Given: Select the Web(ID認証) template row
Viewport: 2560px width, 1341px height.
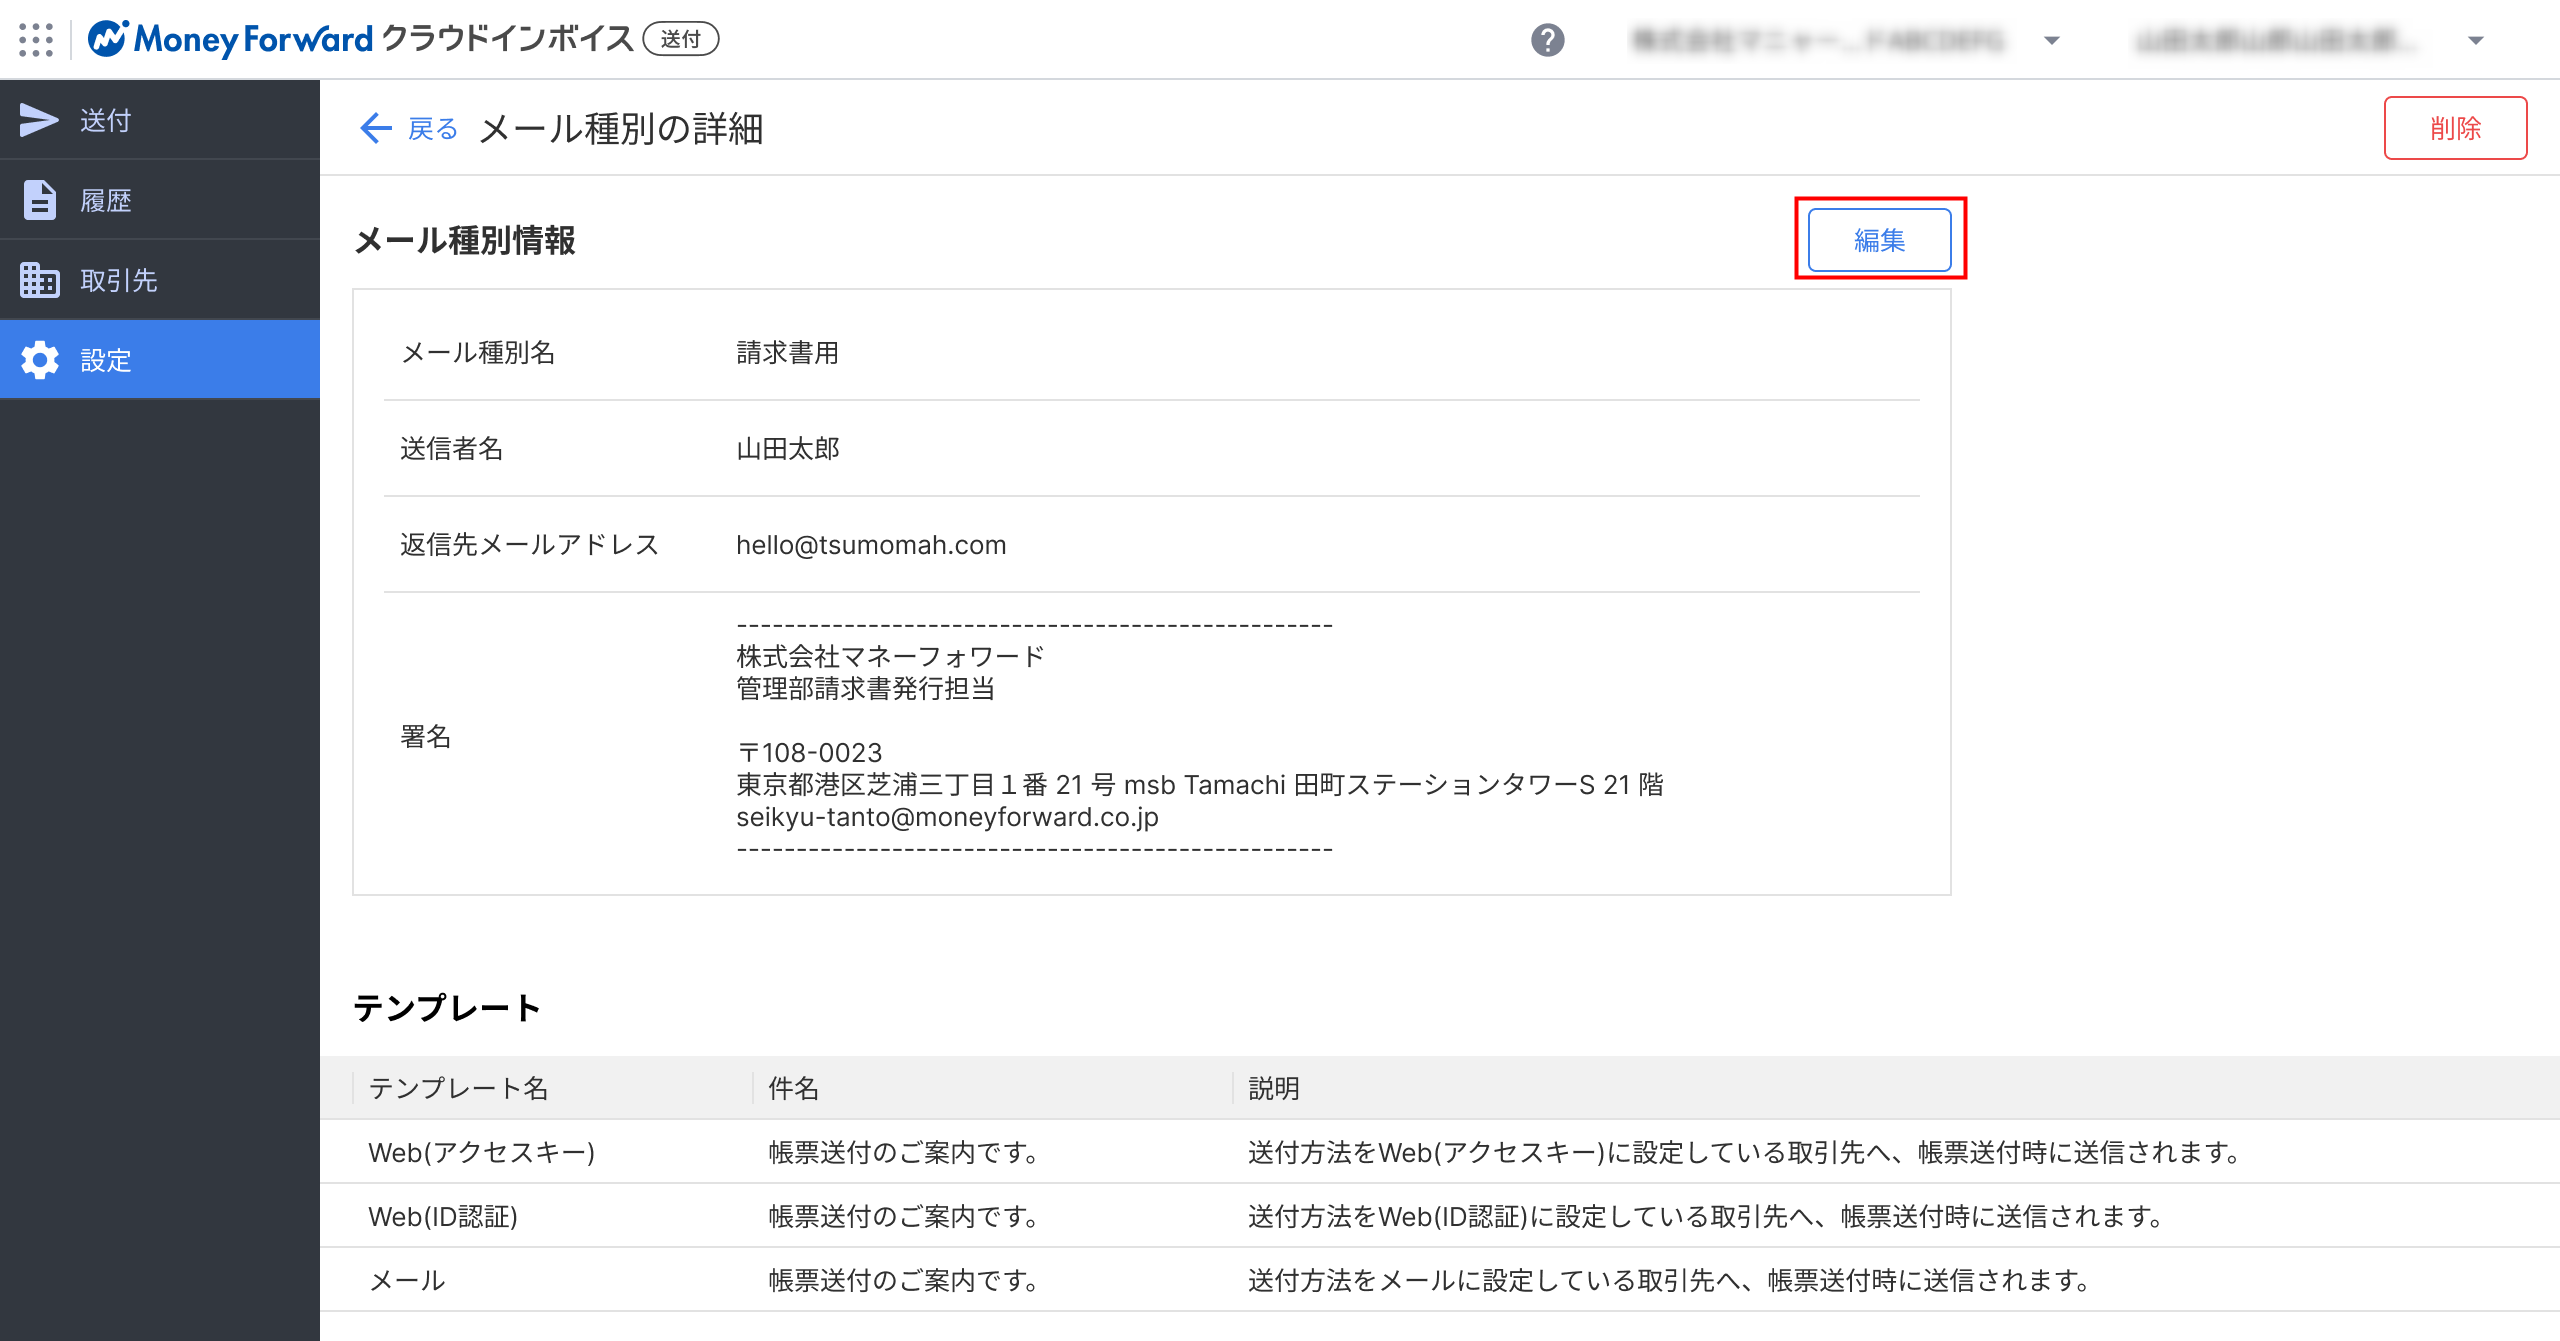Looking at the screenshot, I should (443, 1216).
